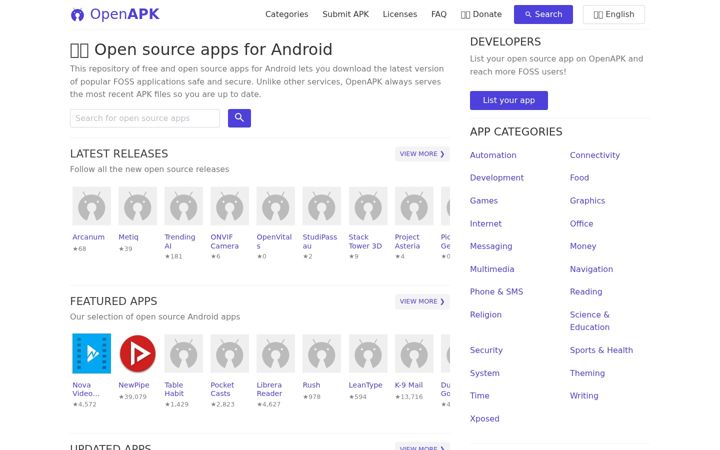Open the Rush app icon
The image size is (720, 450).
click(321, 354)
